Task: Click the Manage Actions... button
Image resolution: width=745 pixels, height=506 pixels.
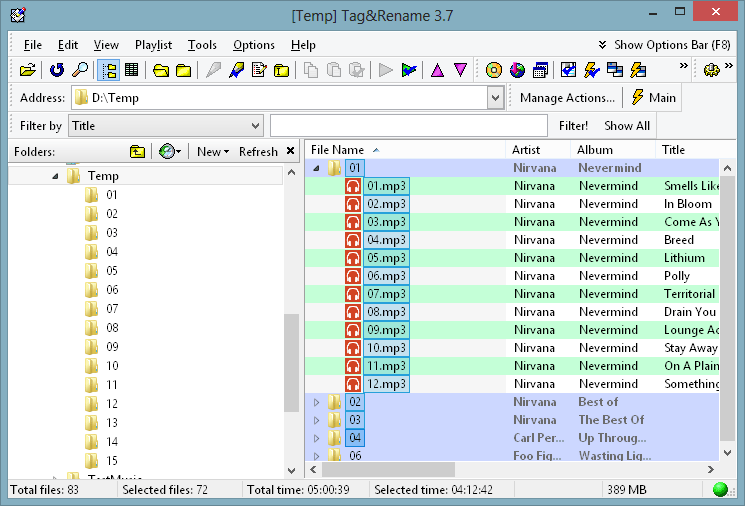Action: point(567,98)
